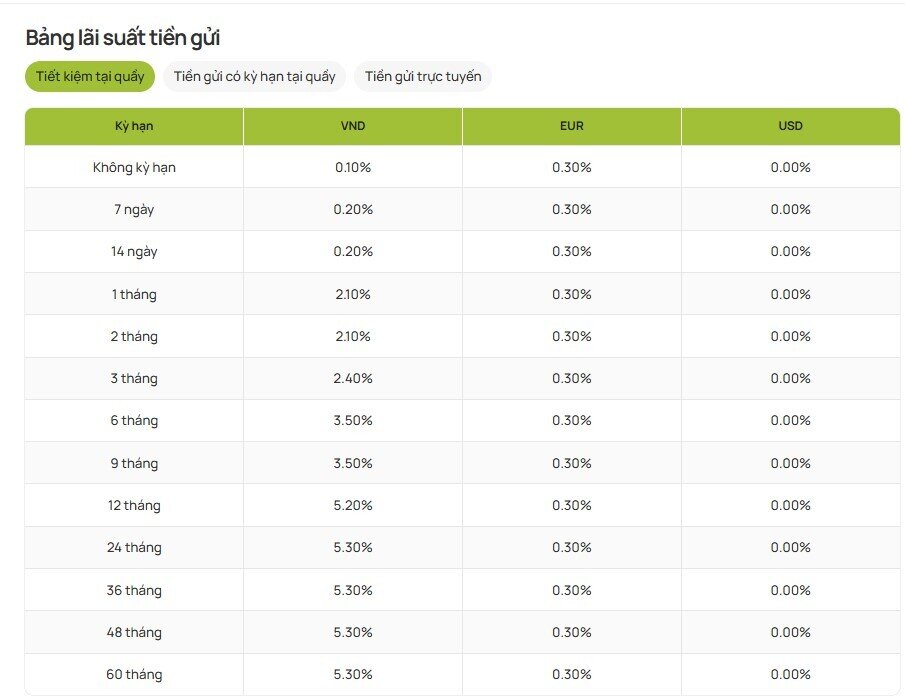Viewport: 905px width, 699px height.
Task: Click the EUR column header
Action: pos(571,126)
